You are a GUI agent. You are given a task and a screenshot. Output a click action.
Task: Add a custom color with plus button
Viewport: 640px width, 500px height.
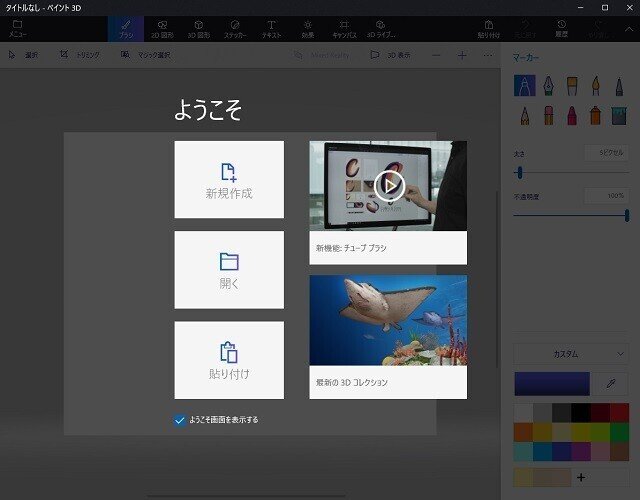pos(581,477)
